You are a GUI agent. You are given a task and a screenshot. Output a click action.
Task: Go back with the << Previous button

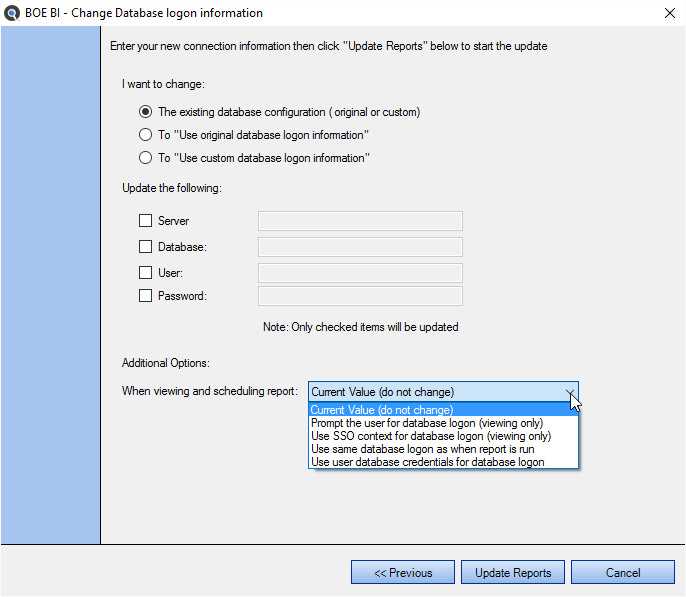(x=402, y=573)
